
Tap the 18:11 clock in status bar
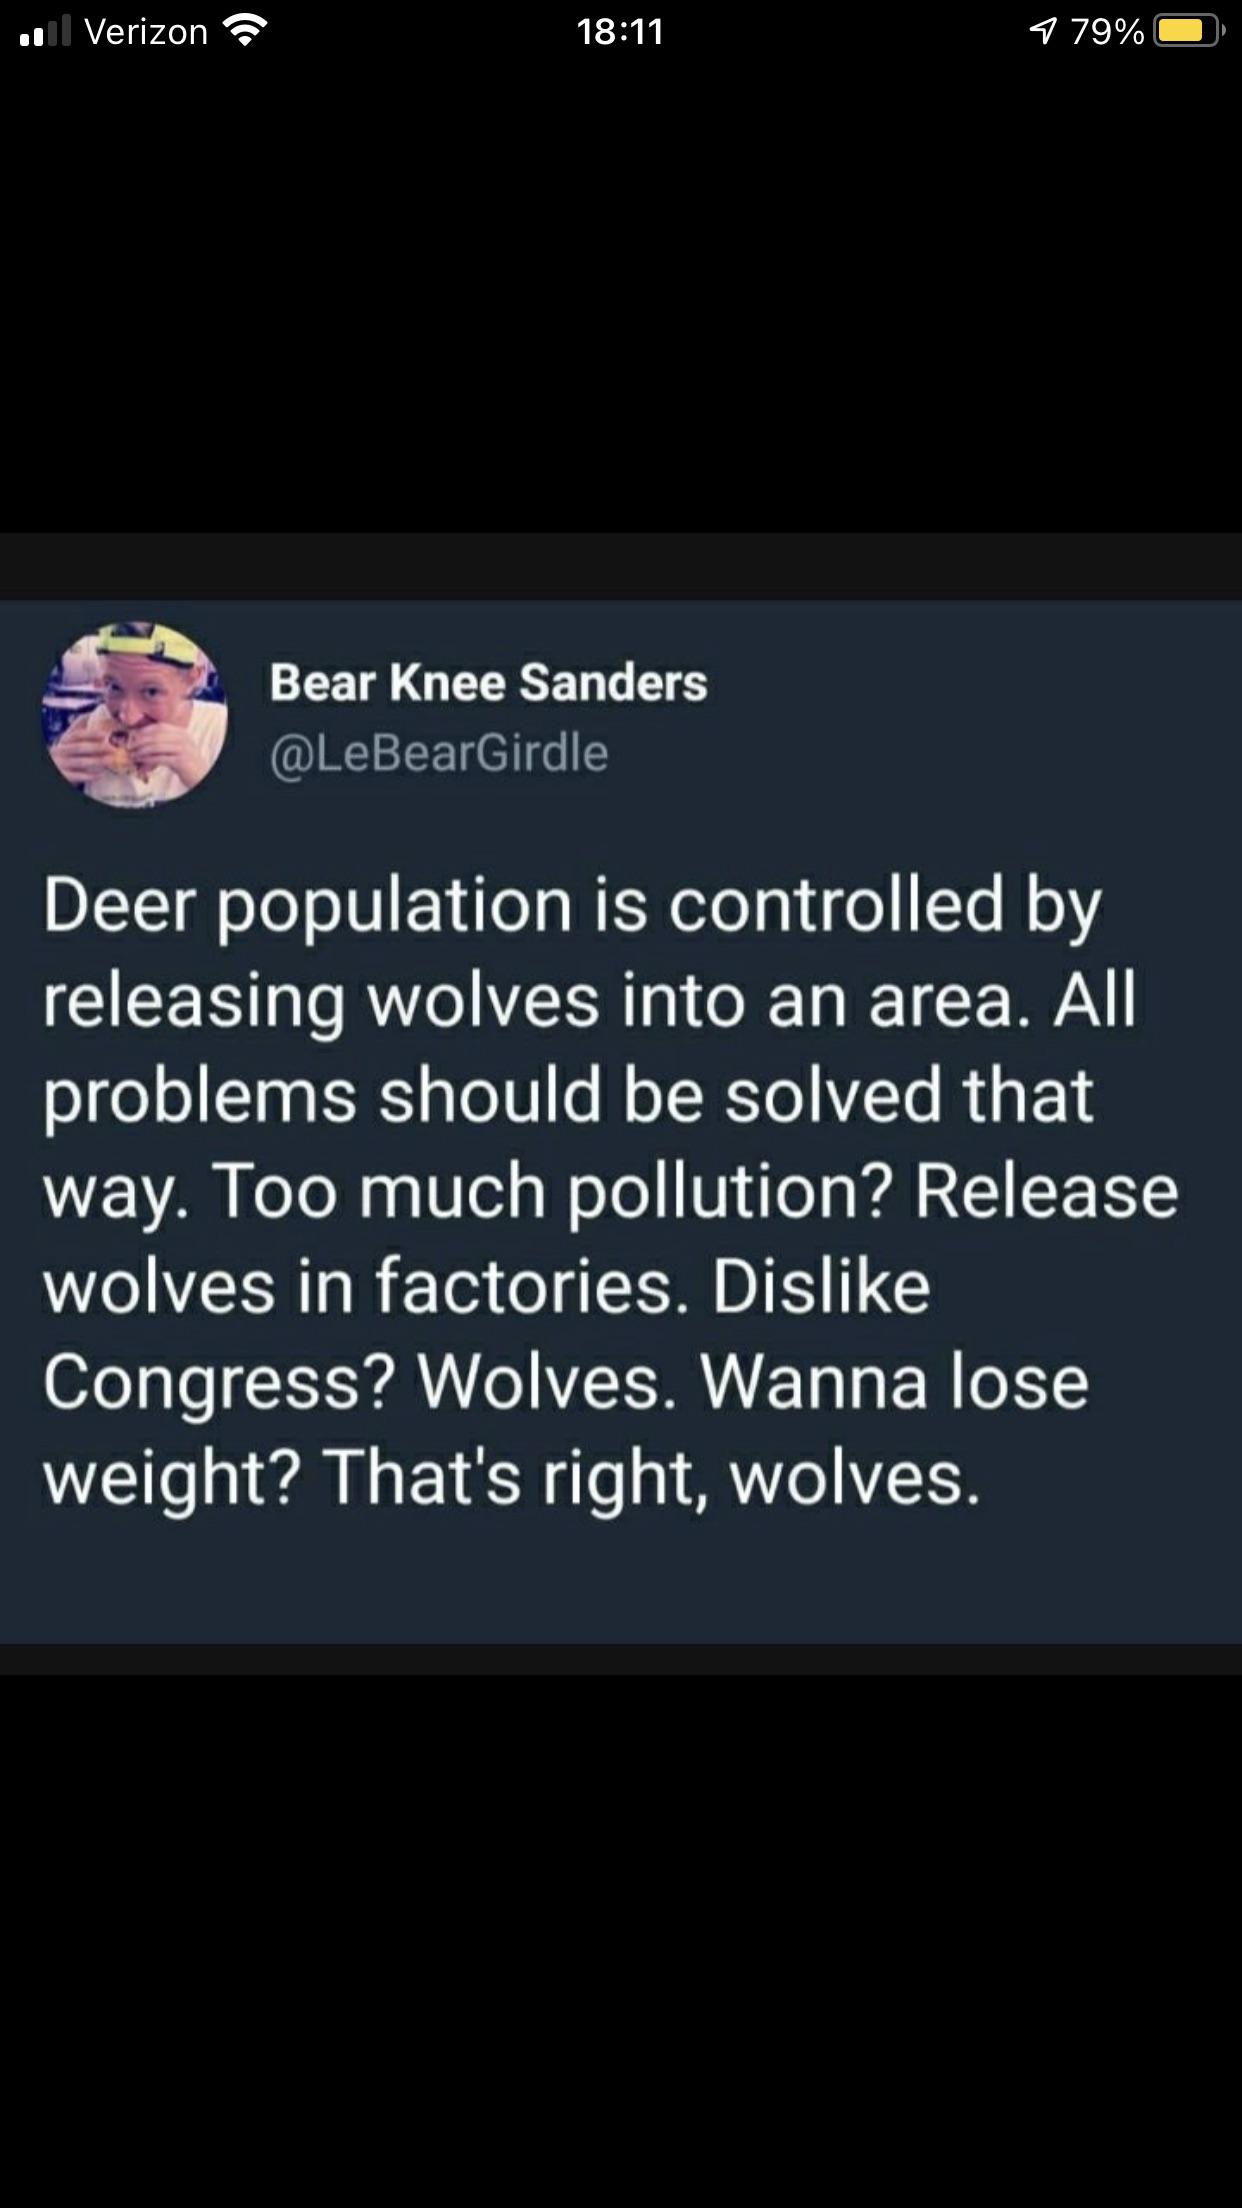click(x=620, y=32)
